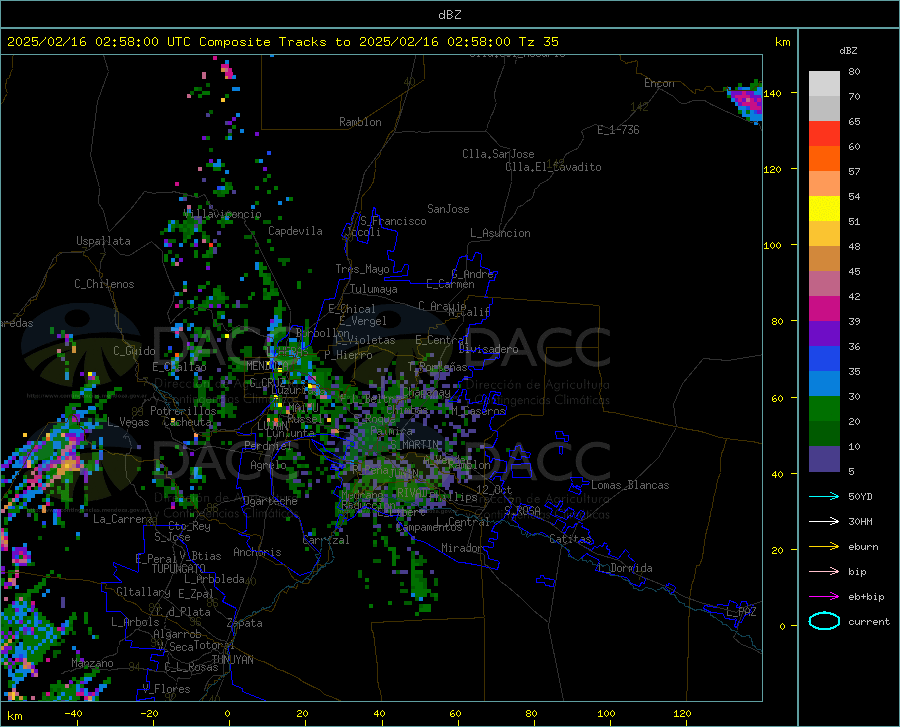This screenshot has width=900, height=727.
Task: Click the C_Chilenos map label
Action: click(104, 284)
